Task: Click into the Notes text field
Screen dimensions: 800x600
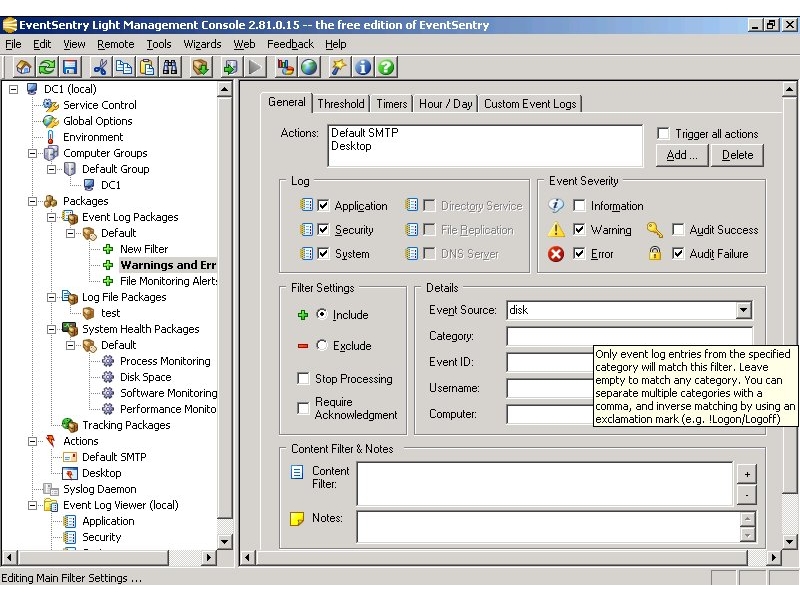Action: click(x=549, y=527)
